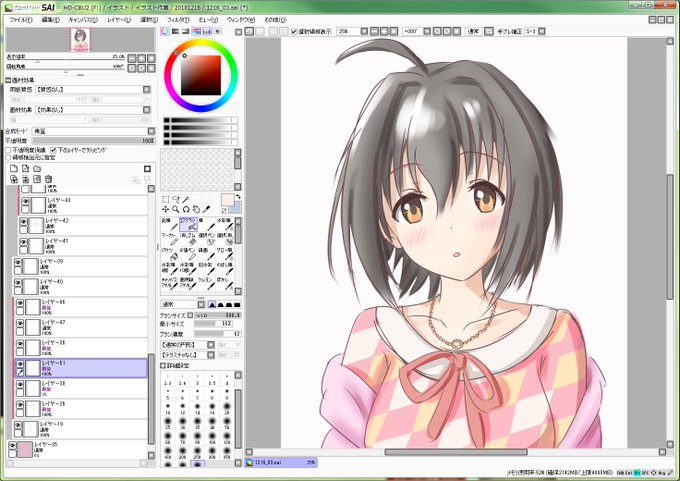The height and width of the screenshot is (481, 680).
Task: Open the Filter (フィルタ) menu
Action: click(178, 20)
